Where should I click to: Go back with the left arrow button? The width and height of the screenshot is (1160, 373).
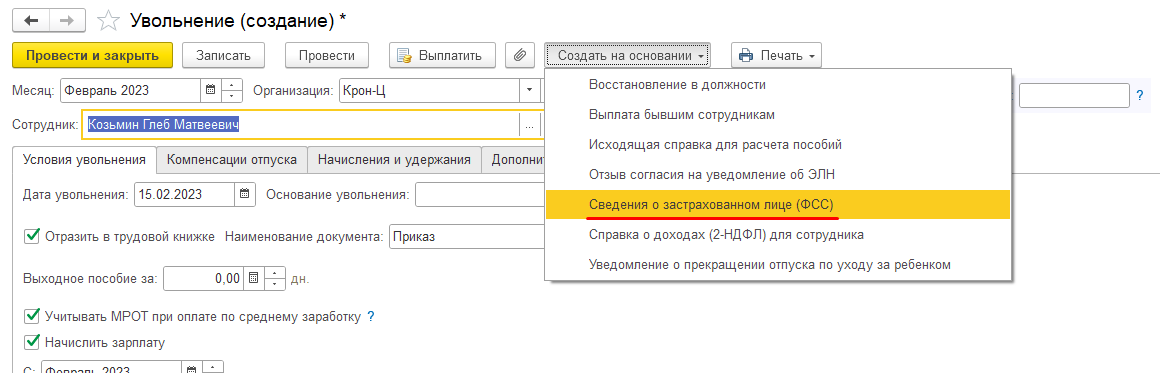click(30, 20)
